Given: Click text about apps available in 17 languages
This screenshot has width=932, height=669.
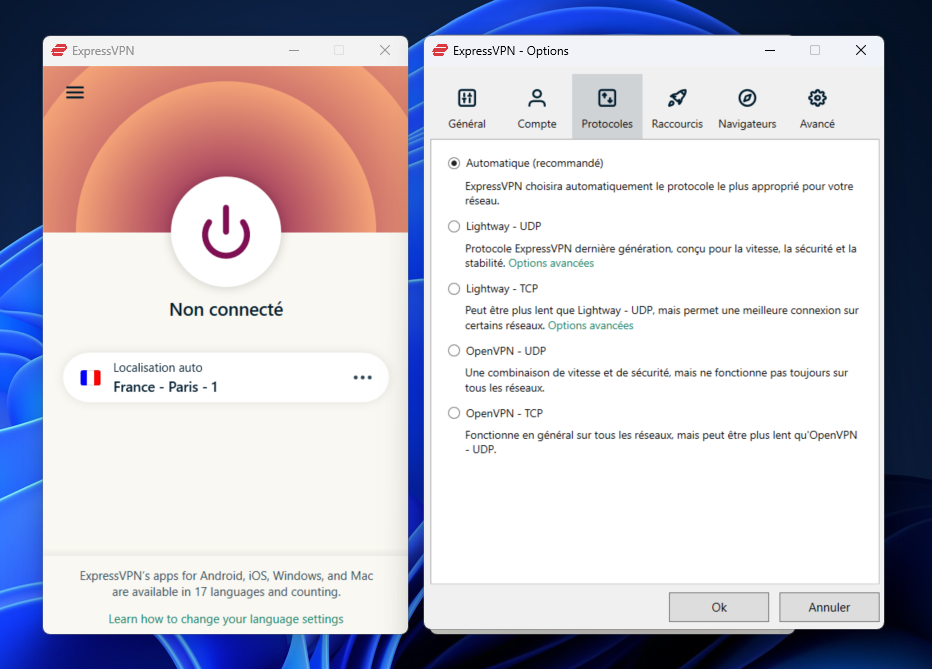Looking at the screenshot, I should (226, 584).
